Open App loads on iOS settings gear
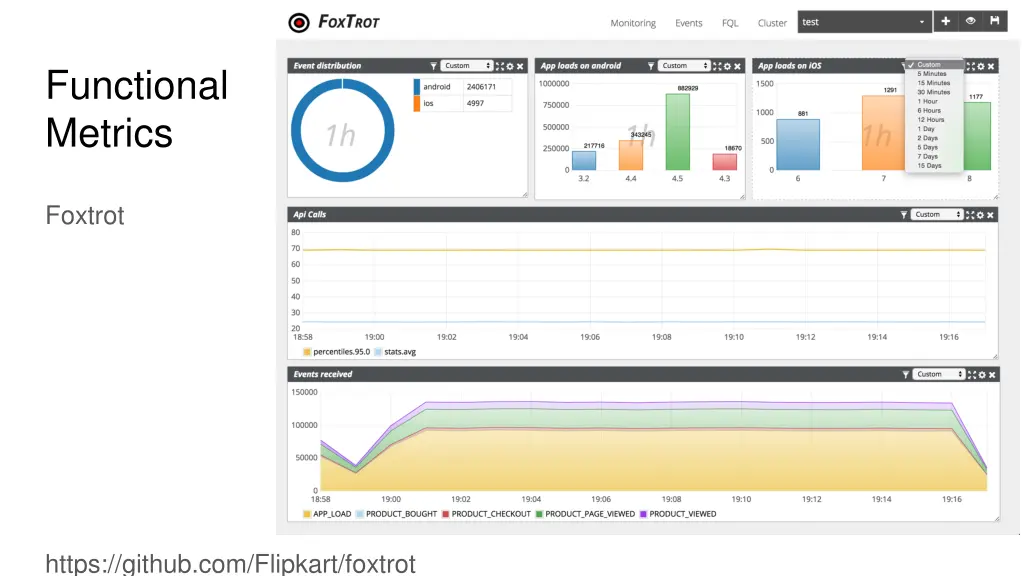 click(981, 66)
